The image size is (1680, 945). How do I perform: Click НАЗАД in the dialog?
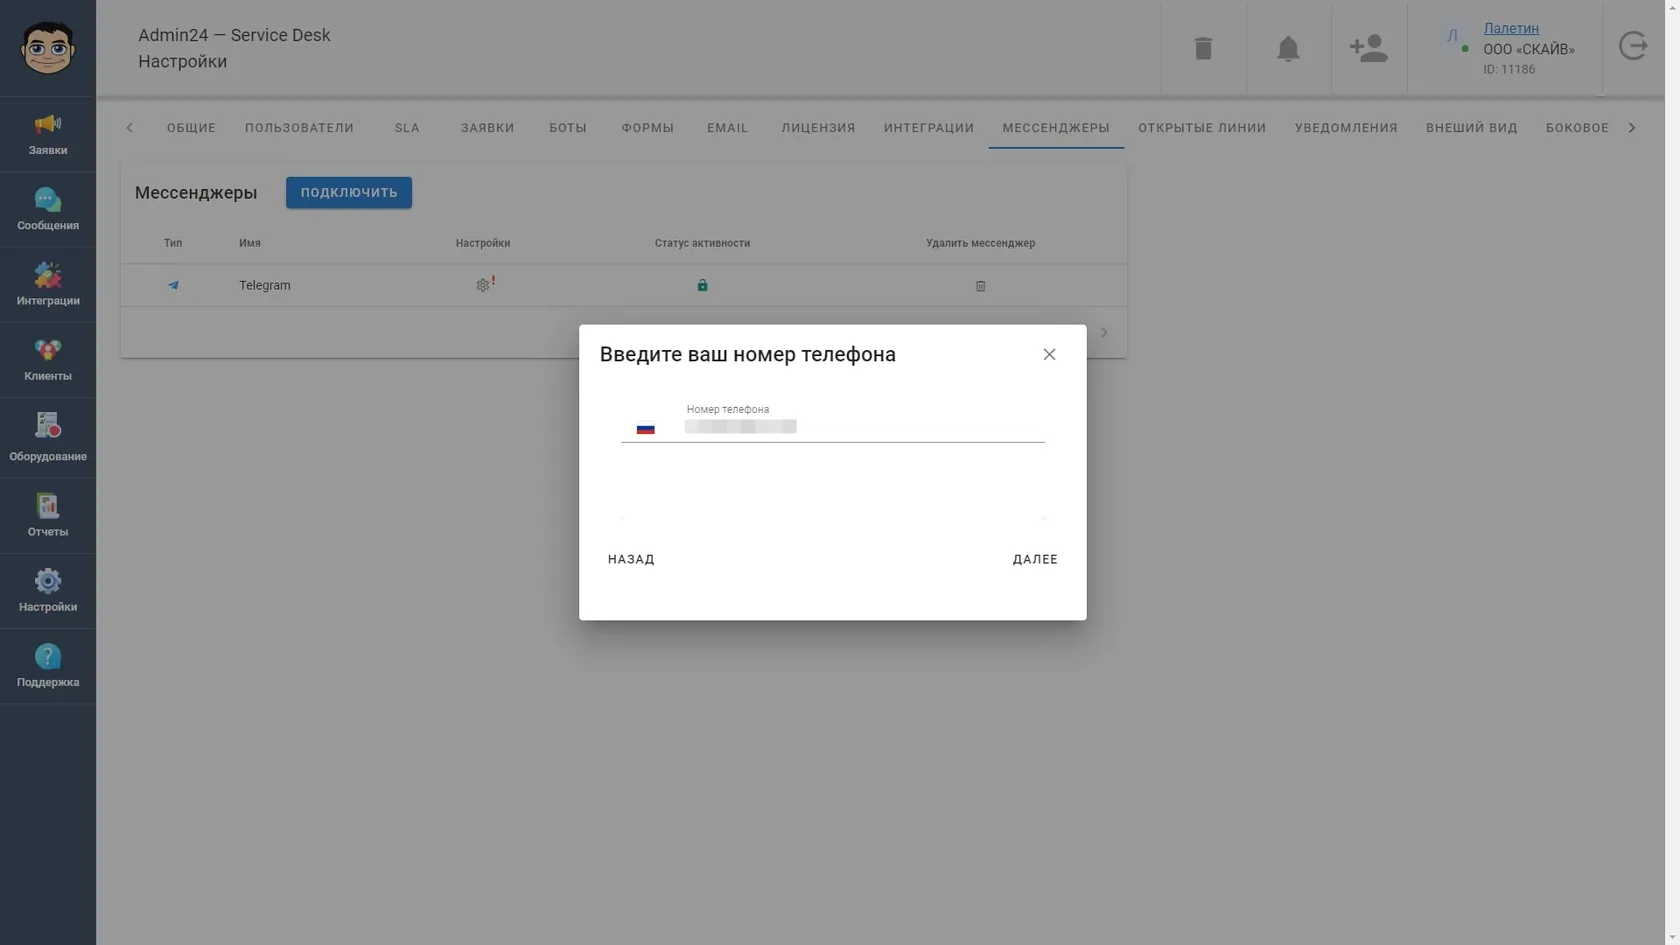631,559
